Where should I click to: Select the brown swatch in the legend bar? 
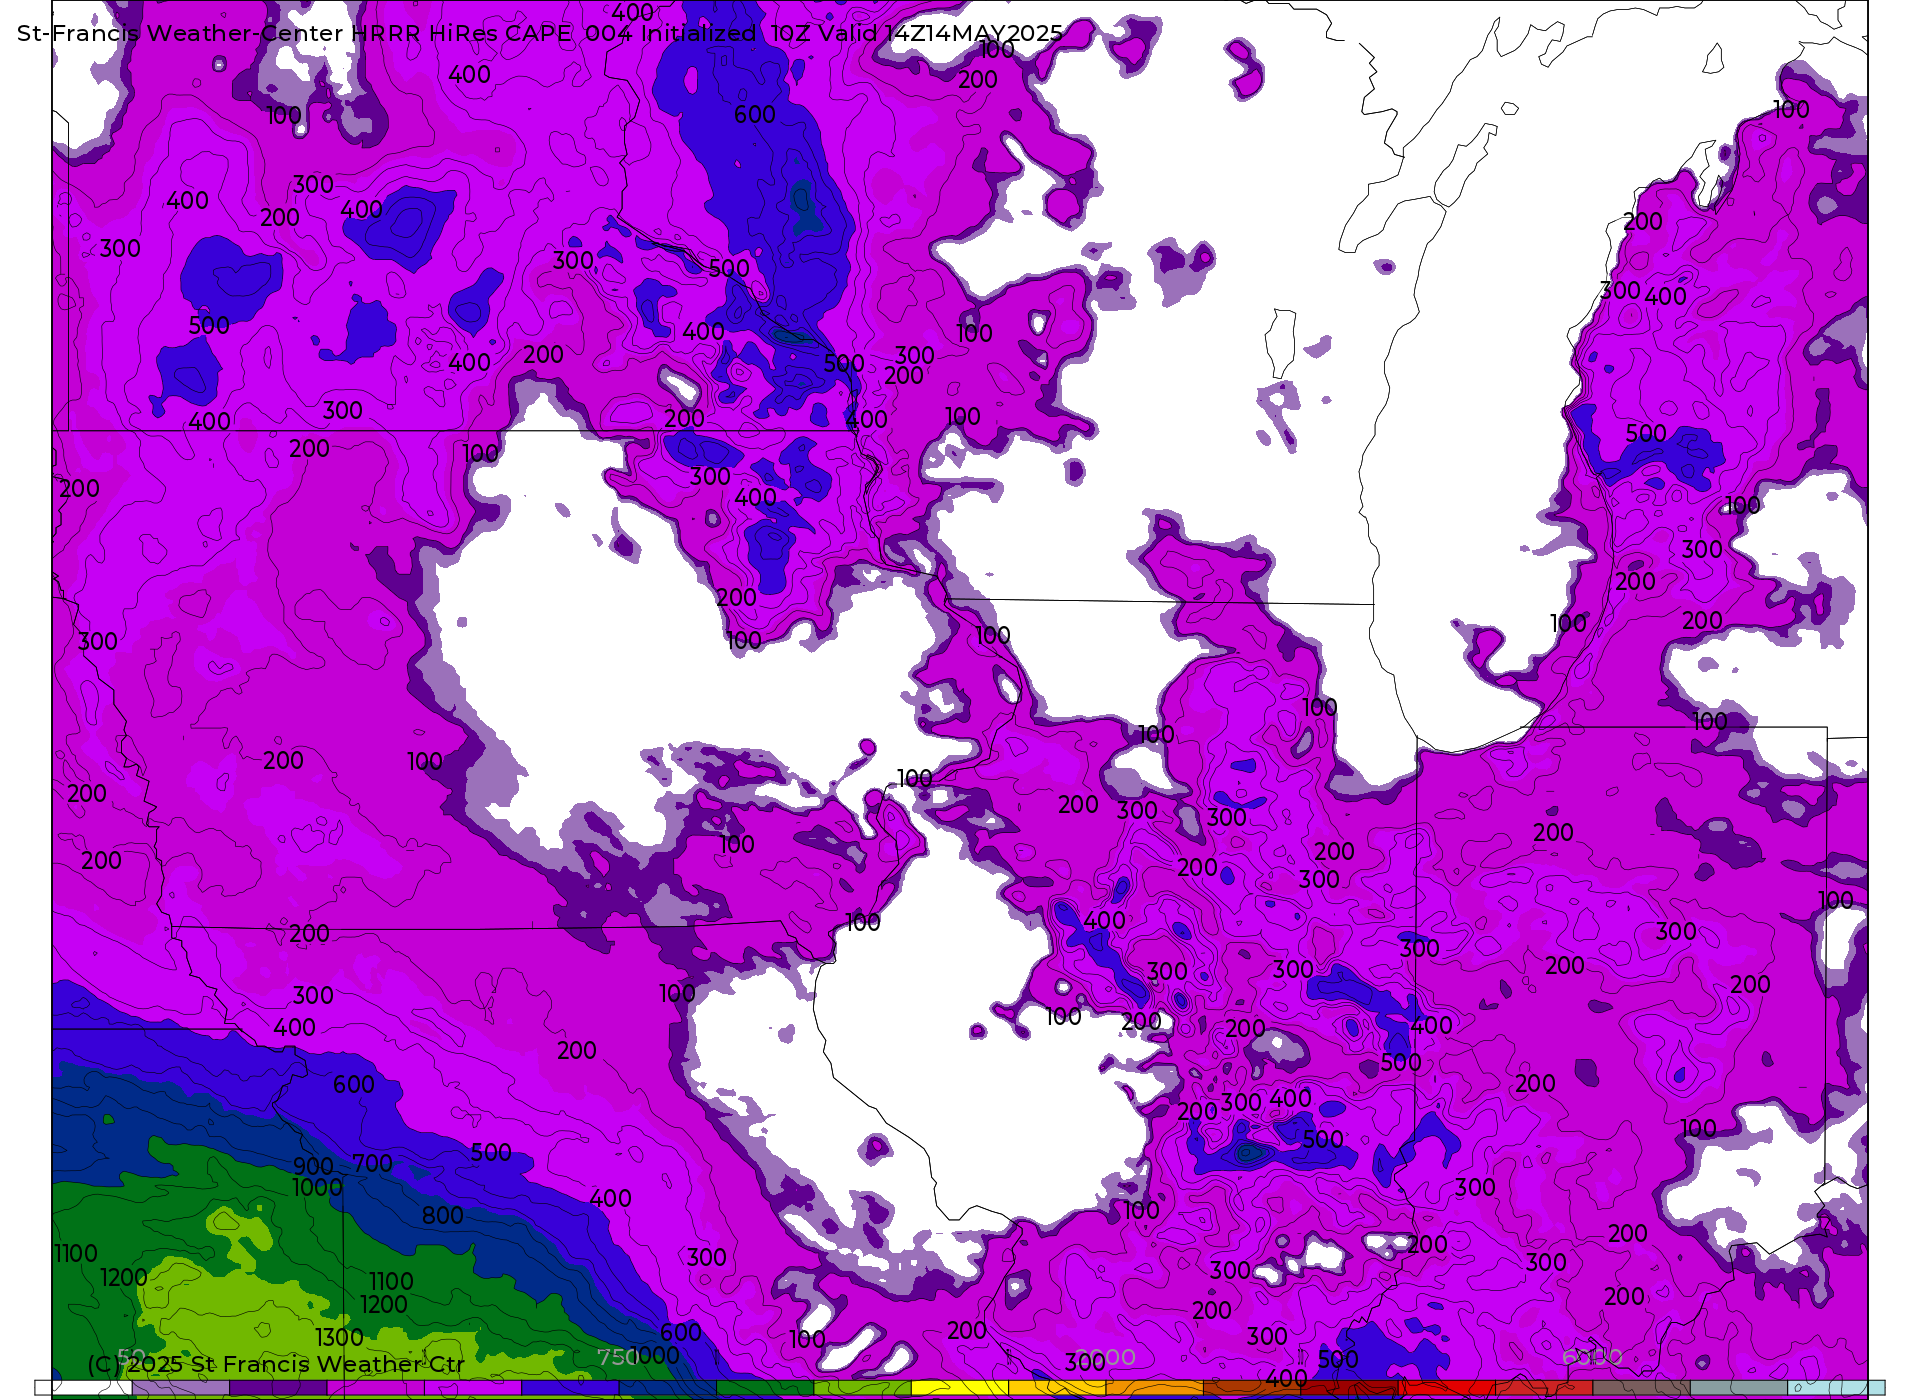tap(1252, 1388)
